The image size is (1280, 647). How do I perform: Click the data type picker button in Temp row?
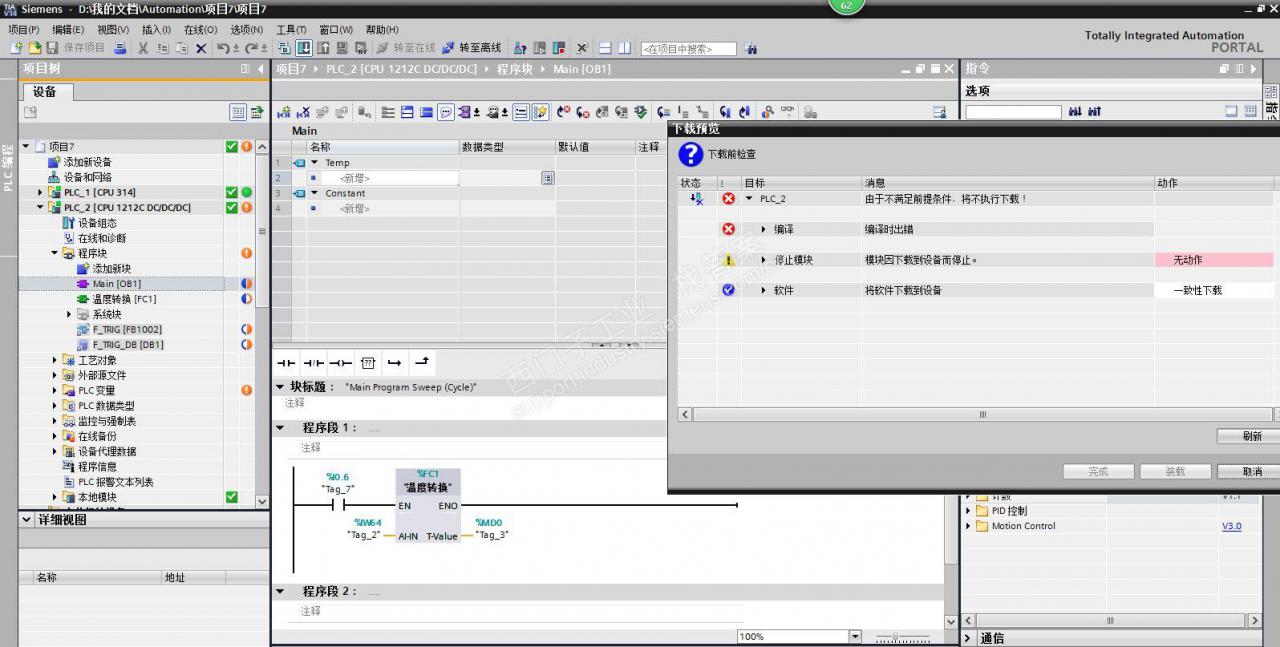[x=547, y=178]
